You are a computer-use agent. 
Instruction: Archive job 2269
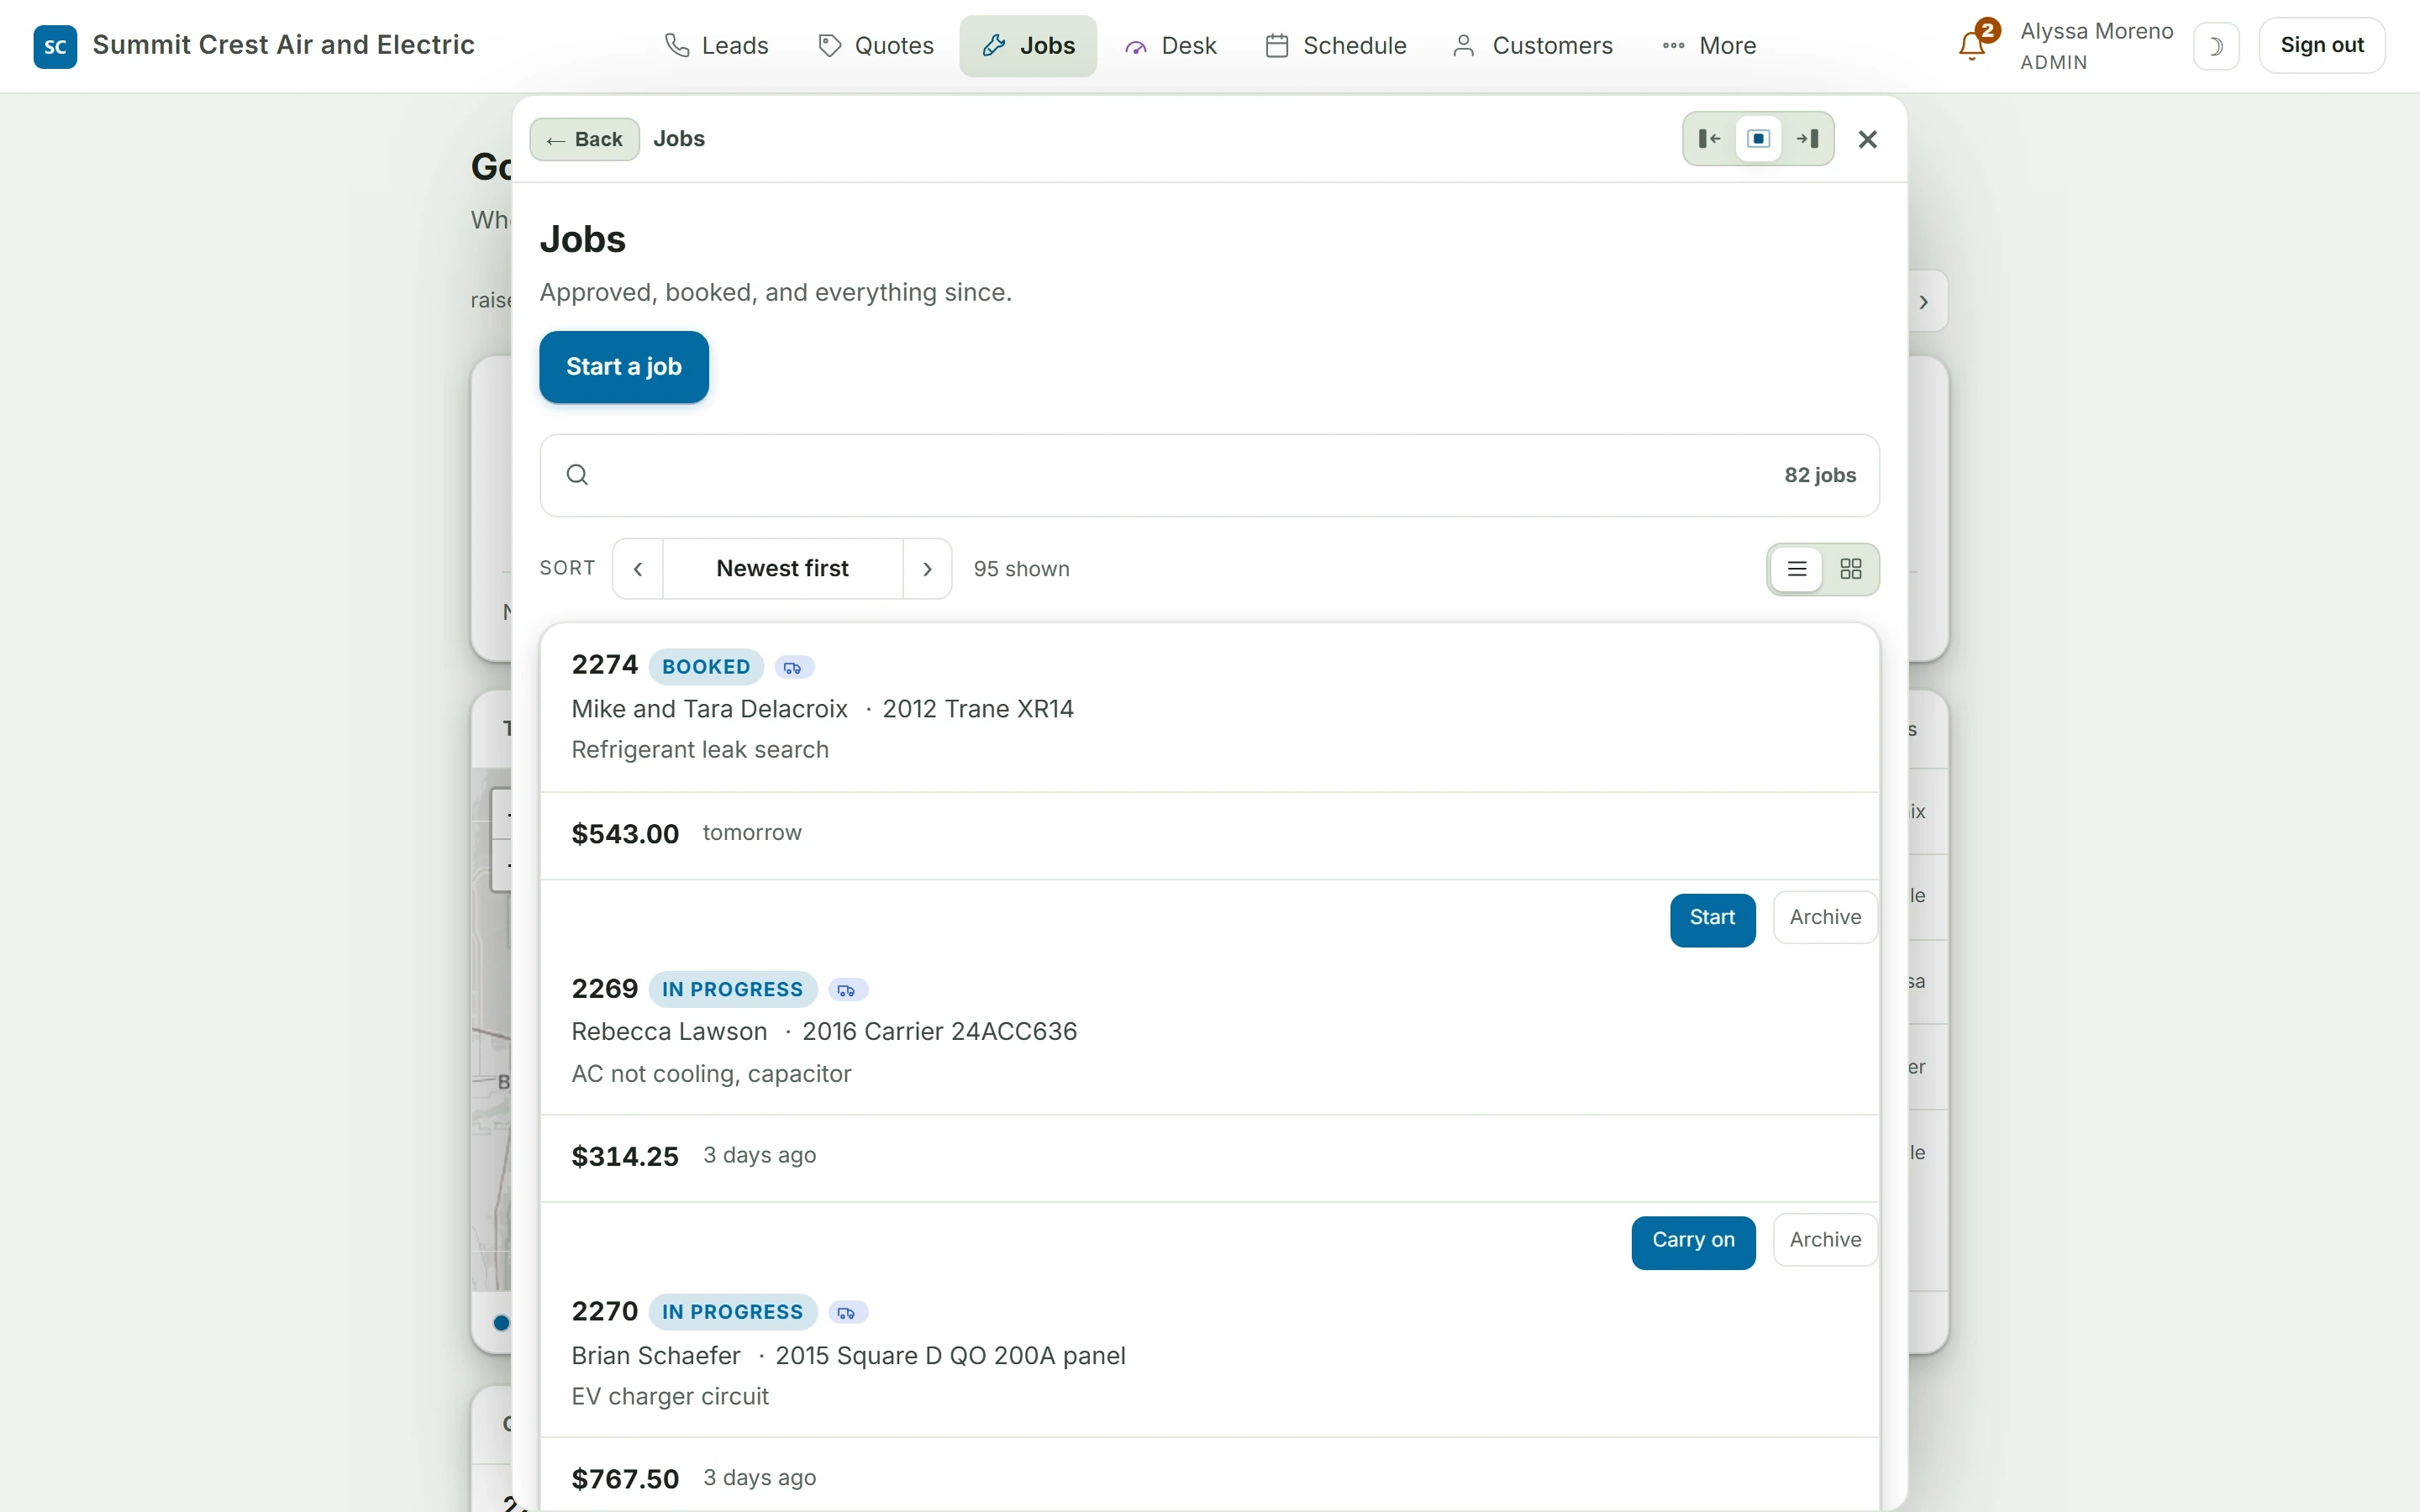pos(1825,1241)
